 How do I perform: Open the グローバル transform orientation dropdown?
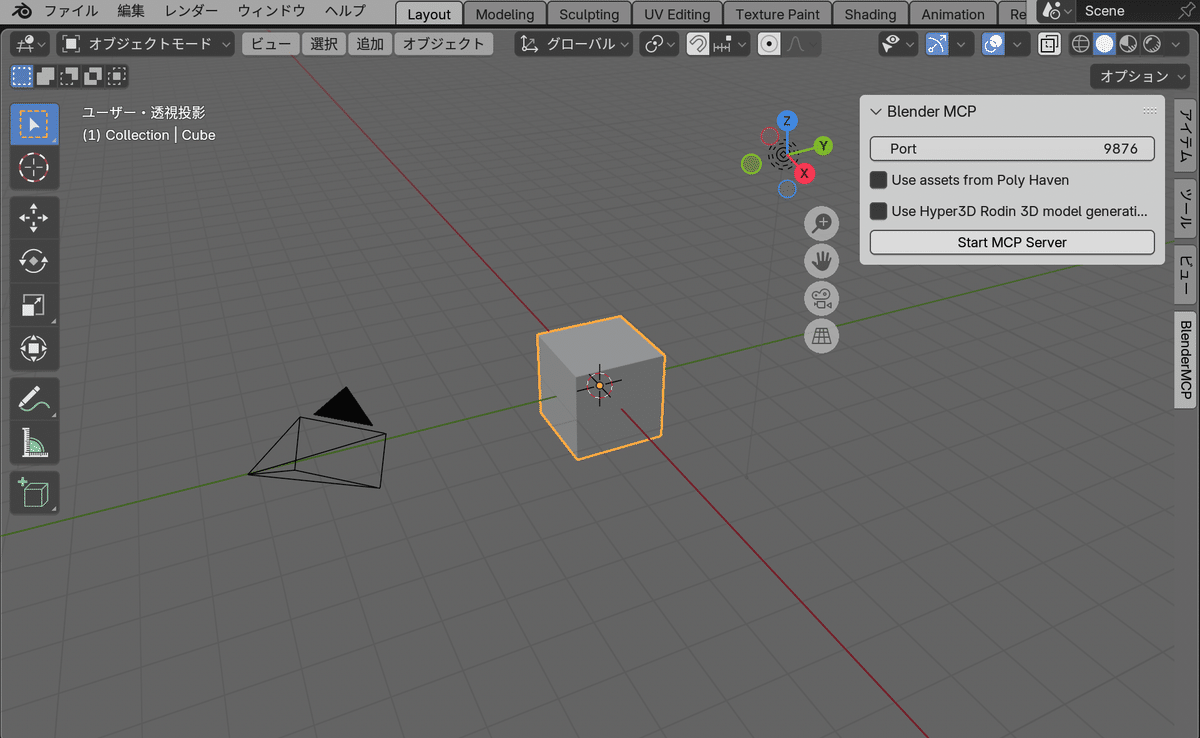pos(573,43)
